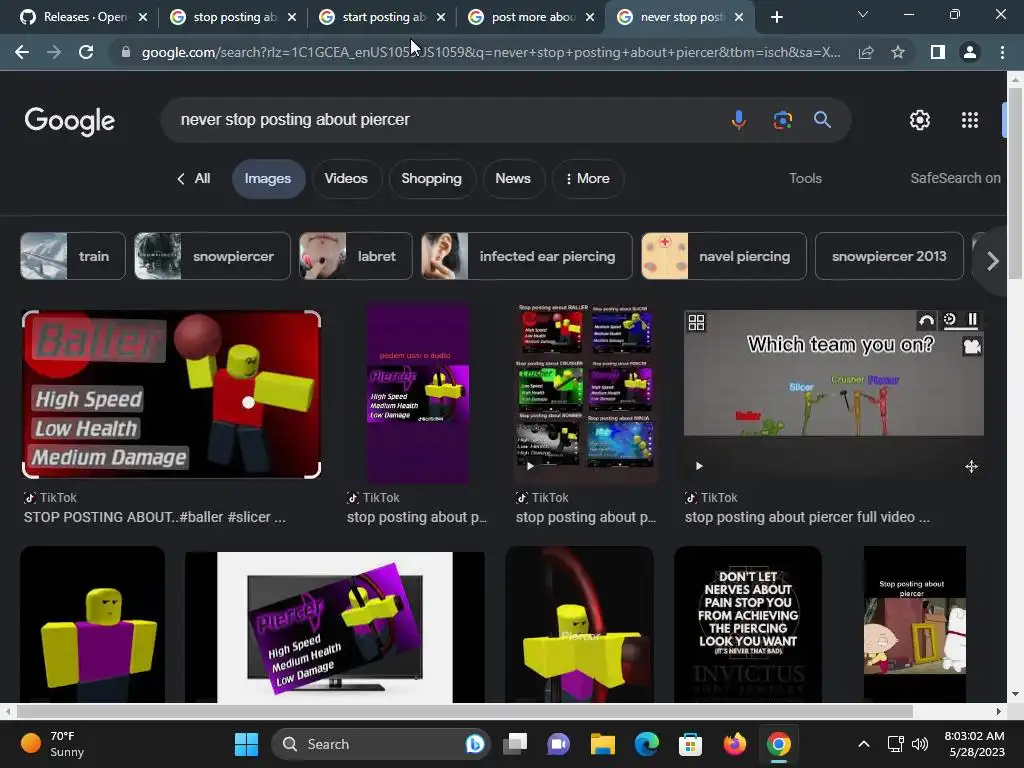Click the magnifier search button

coord(822,120)
